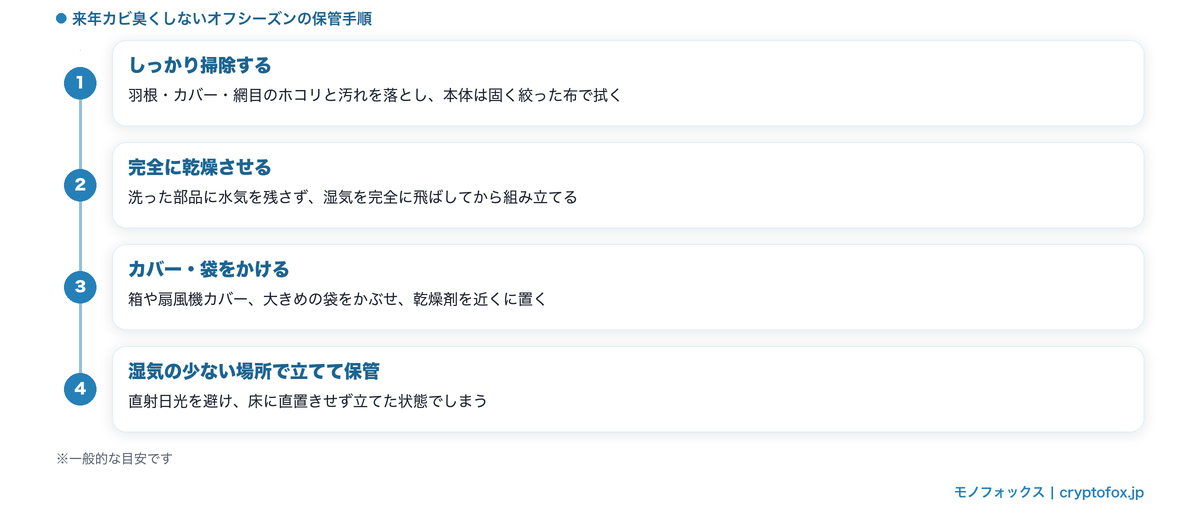Select the heading カバー・袋をかける
The height and width of the screenshot is (522, 1200).
pyautogui.click(x=209, y=269)
